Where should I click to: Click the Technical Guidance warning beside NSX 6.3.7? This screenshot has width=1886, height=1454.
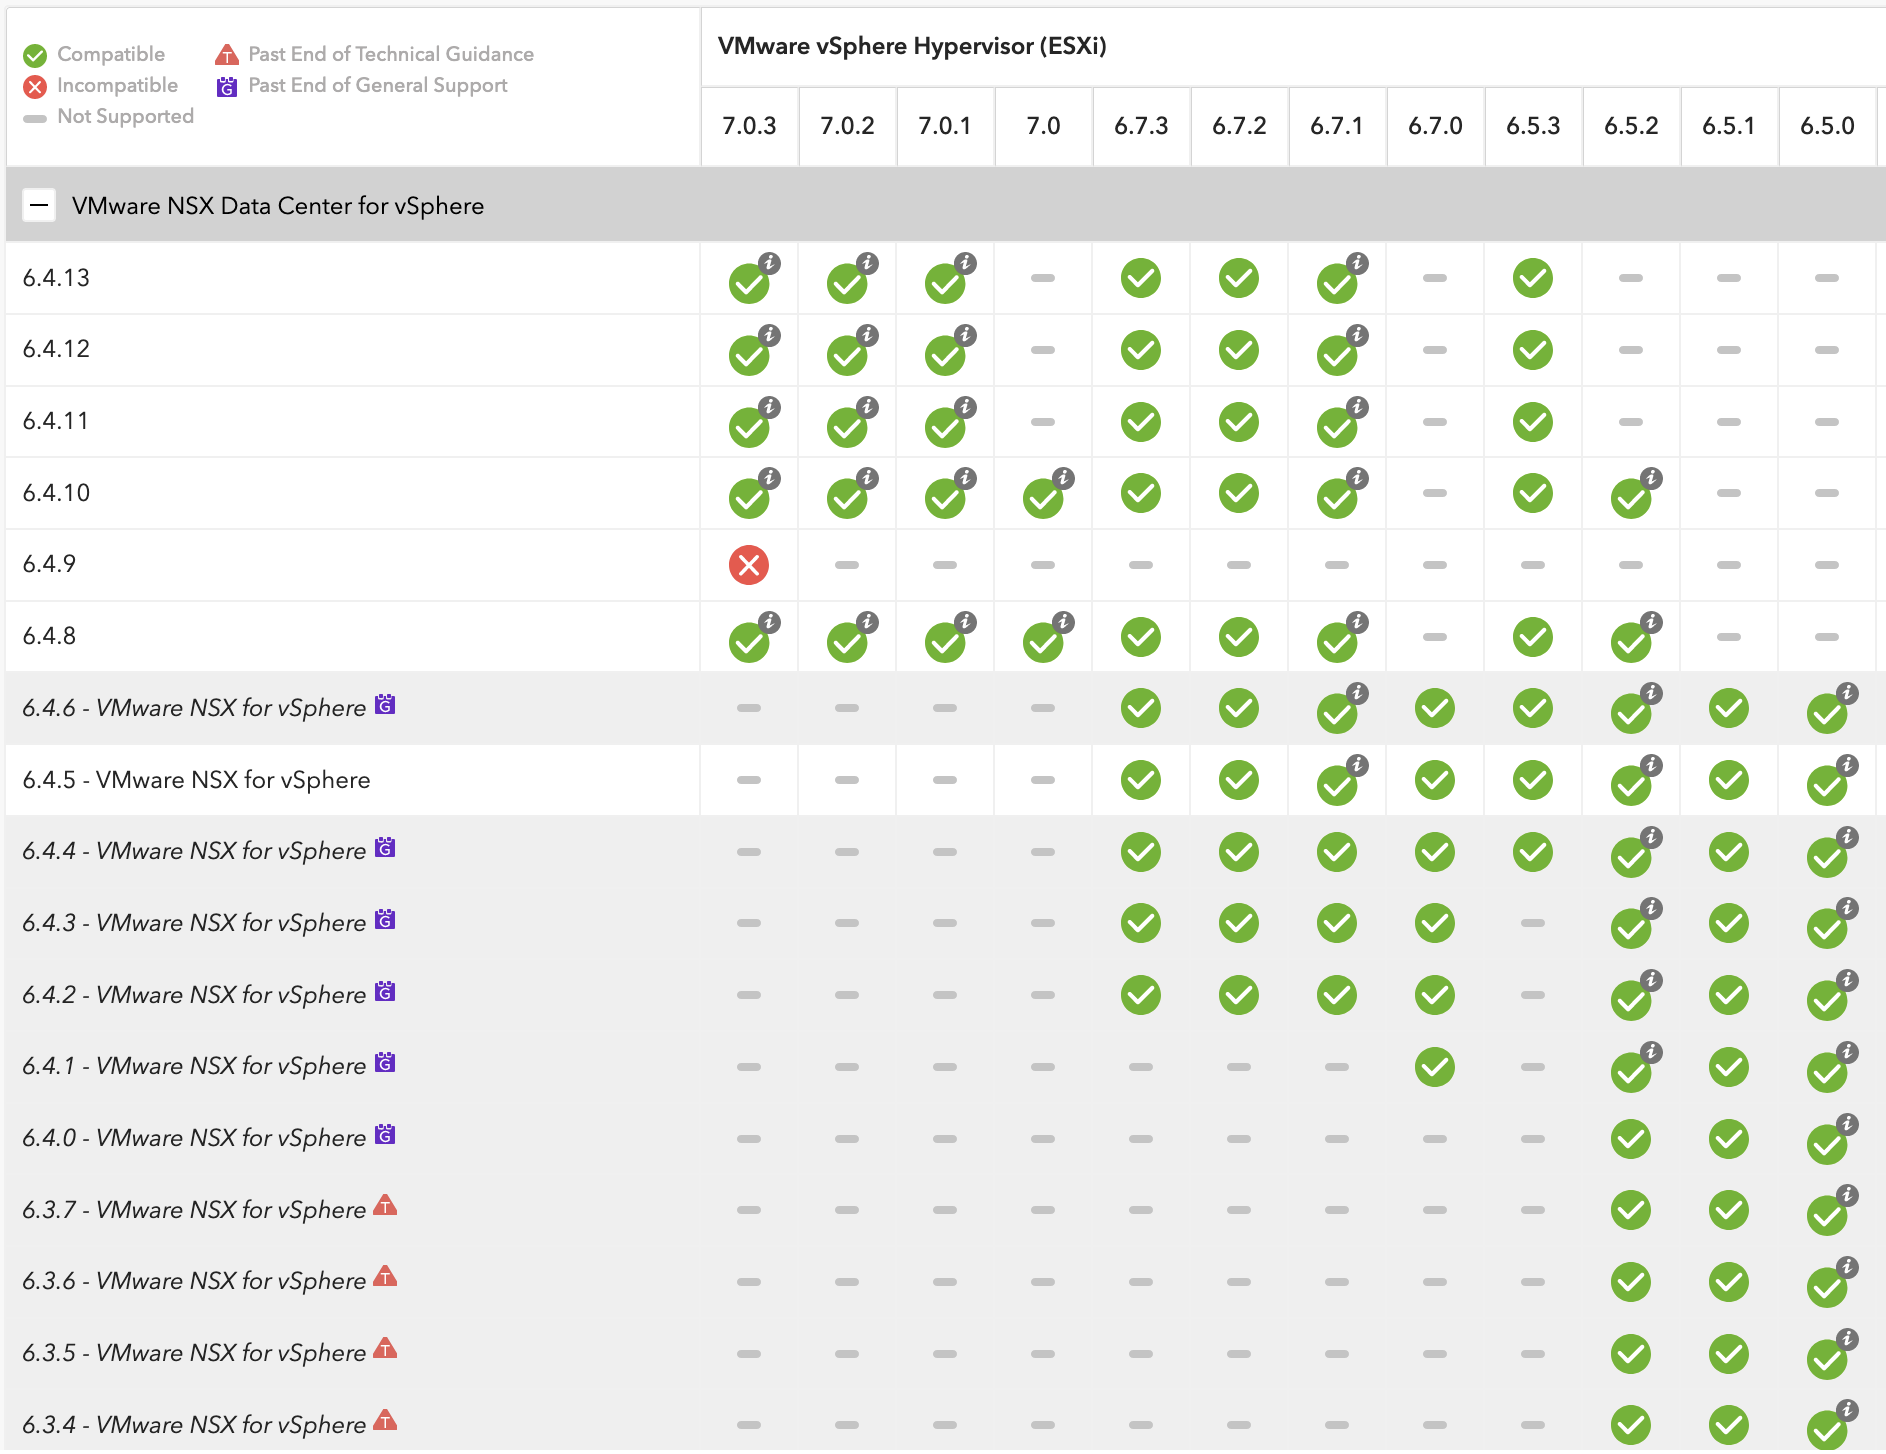[385, 1206]
